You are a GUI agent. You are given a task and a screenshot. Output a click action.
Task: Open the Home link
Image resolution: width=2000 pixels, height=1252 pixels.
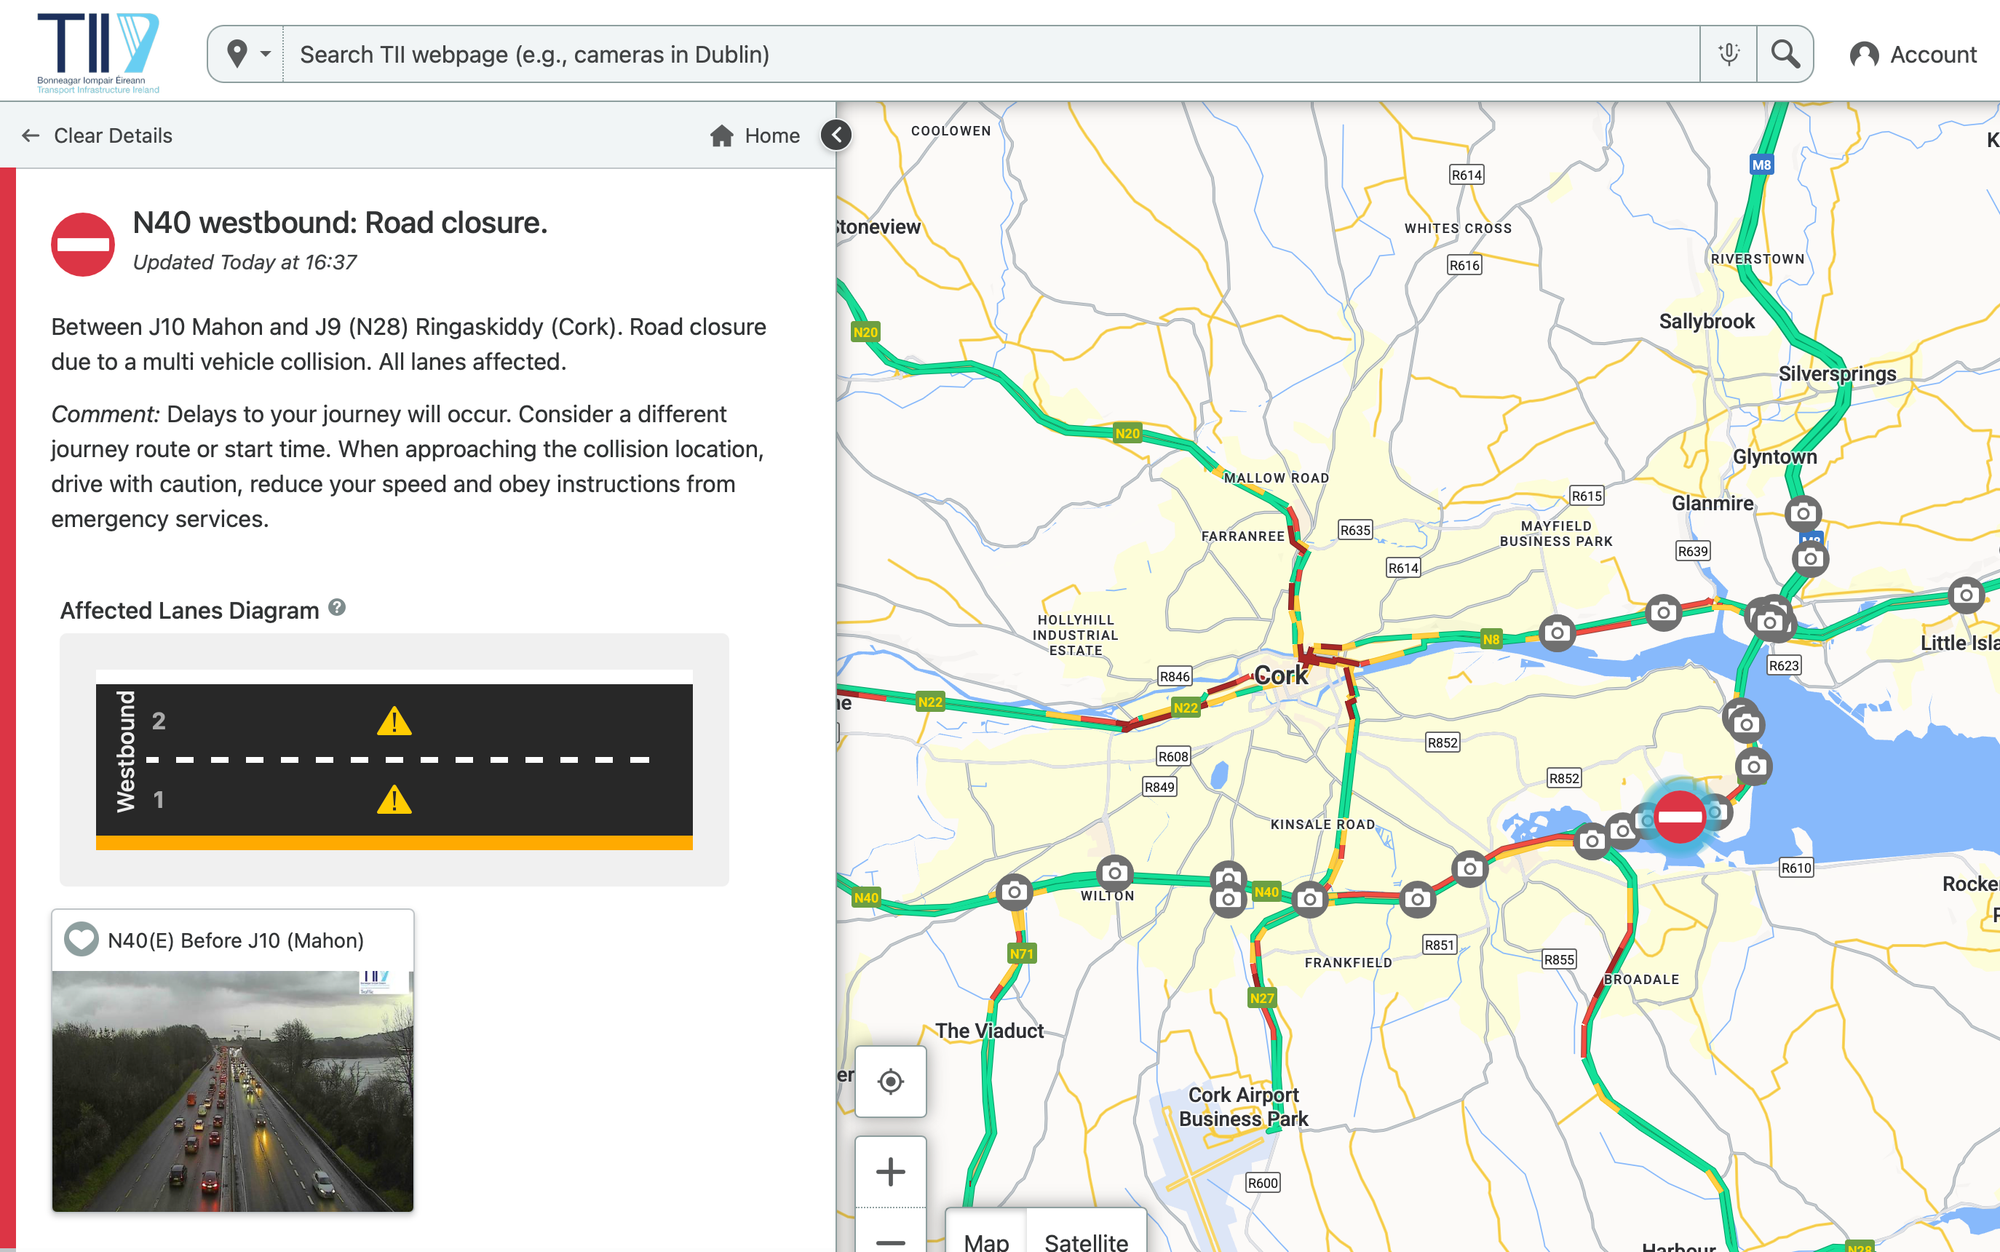click(755, 135)
